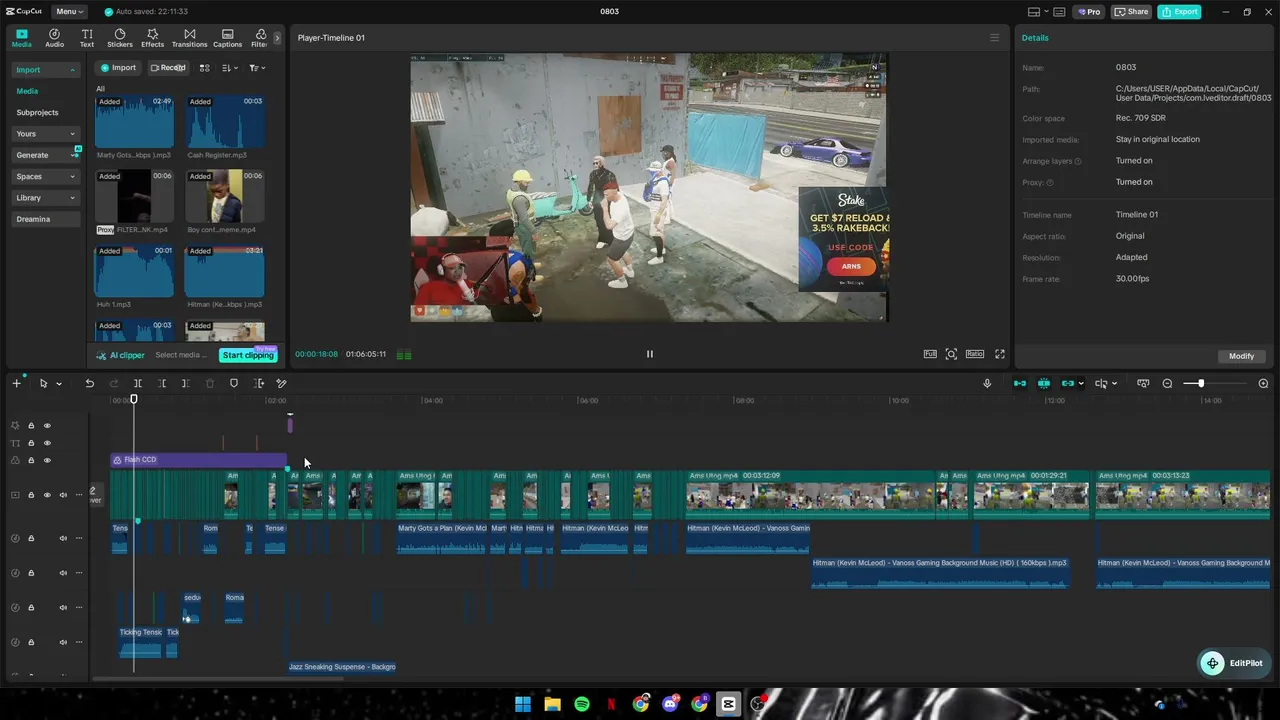Open Subprojects in the sidebar

[38, 113]
